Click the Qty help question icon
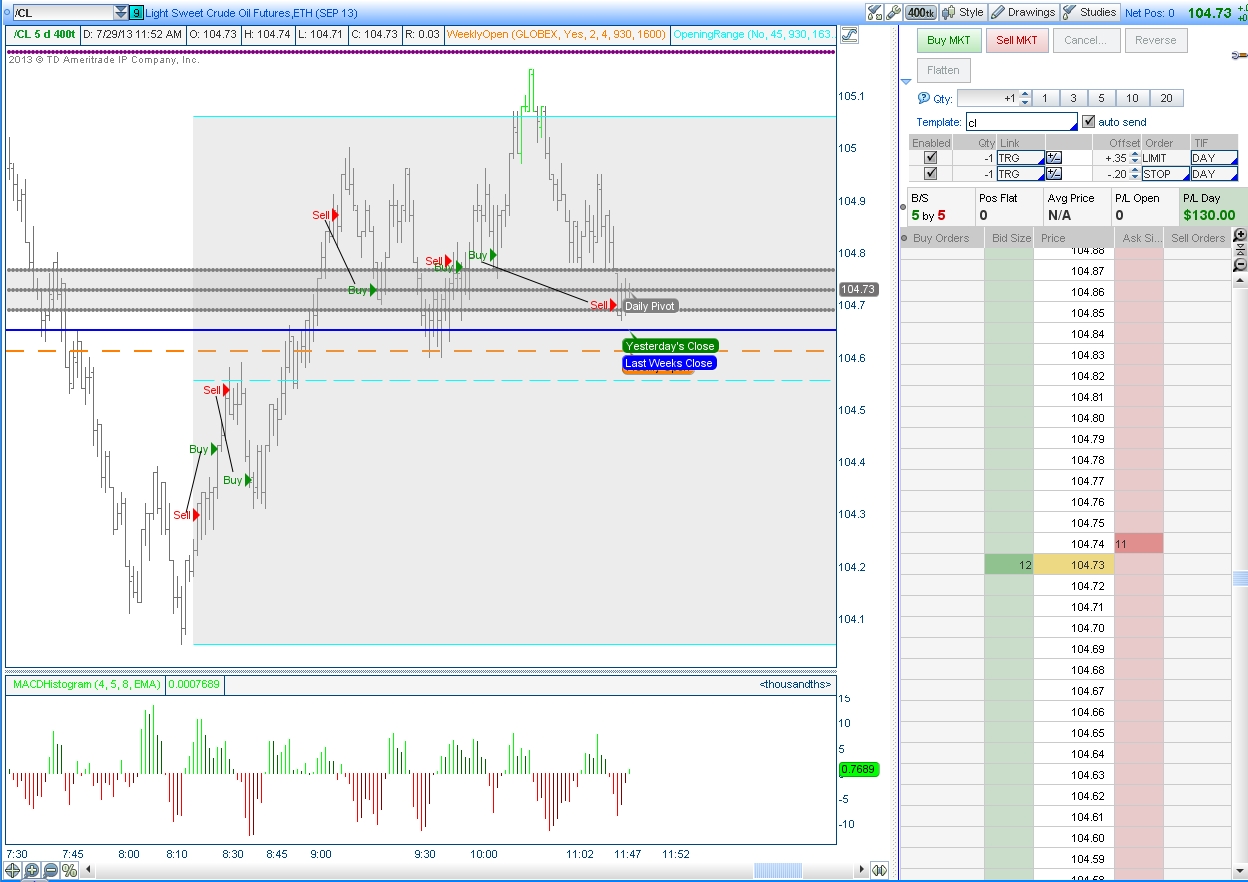This screenshot has height=882, width=1248. click(923, 98)
